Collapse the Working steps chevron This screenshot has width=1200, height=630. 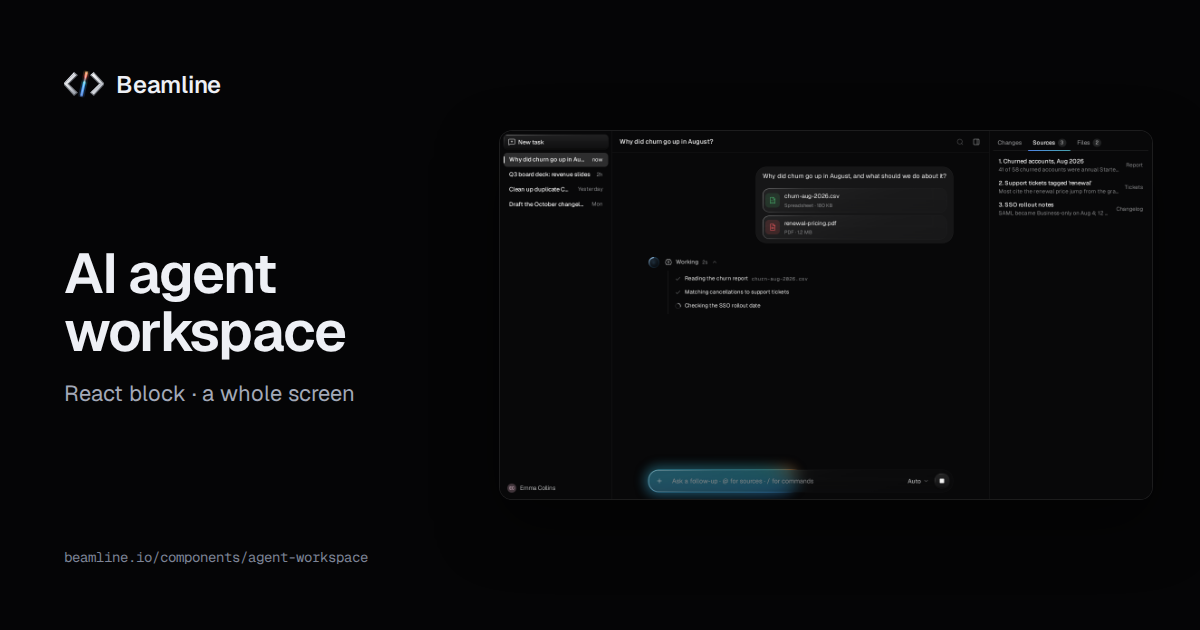pyautogui.click(x=715, y=262)
